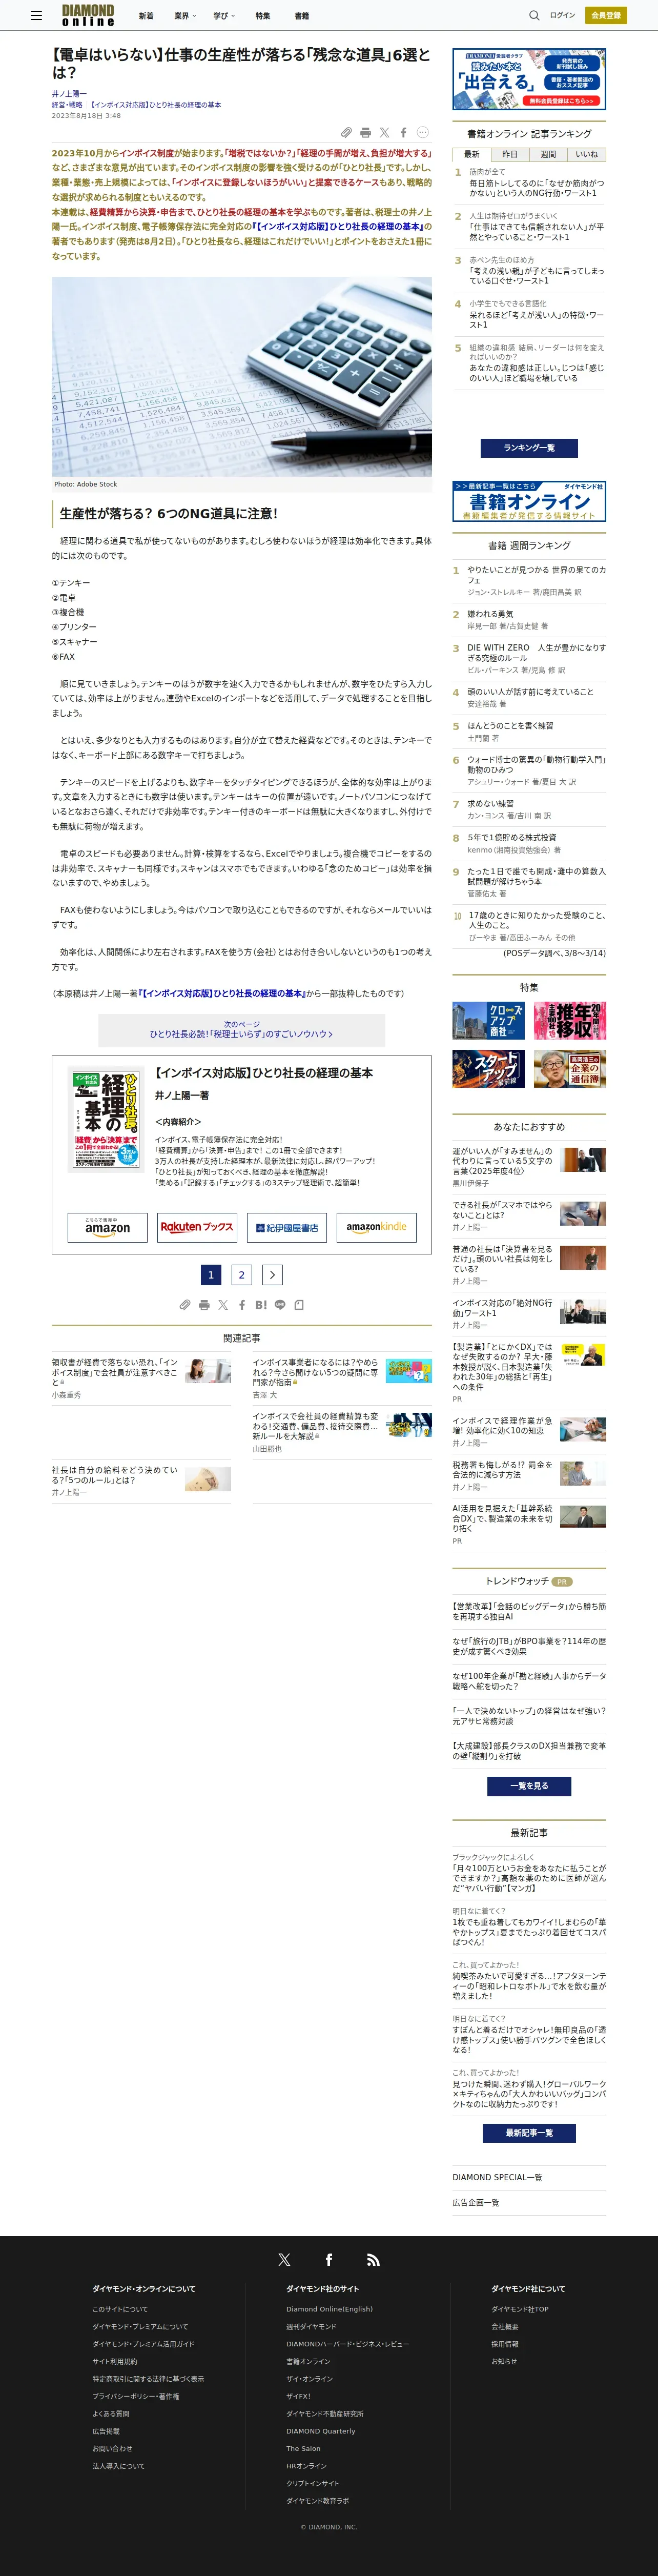Open the 推年収 feature thumbnail

point(570,1021)
